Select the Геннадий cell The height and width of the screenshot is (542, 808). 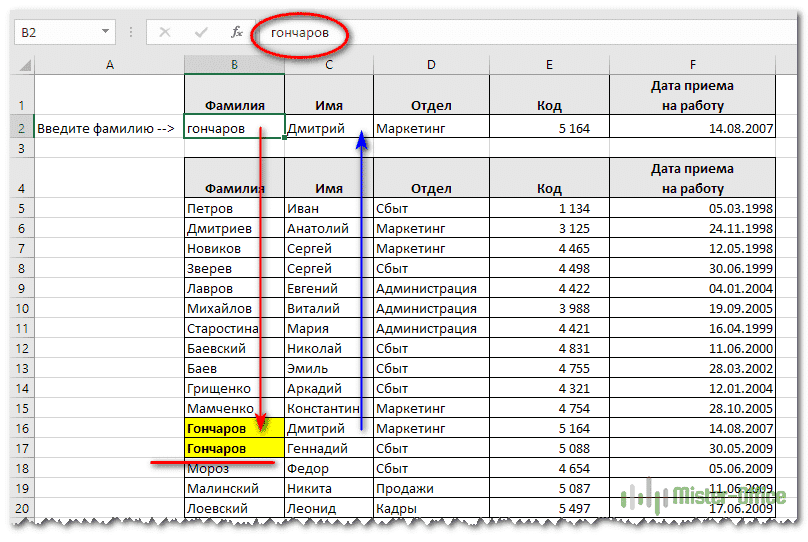(x=328, y=448)
